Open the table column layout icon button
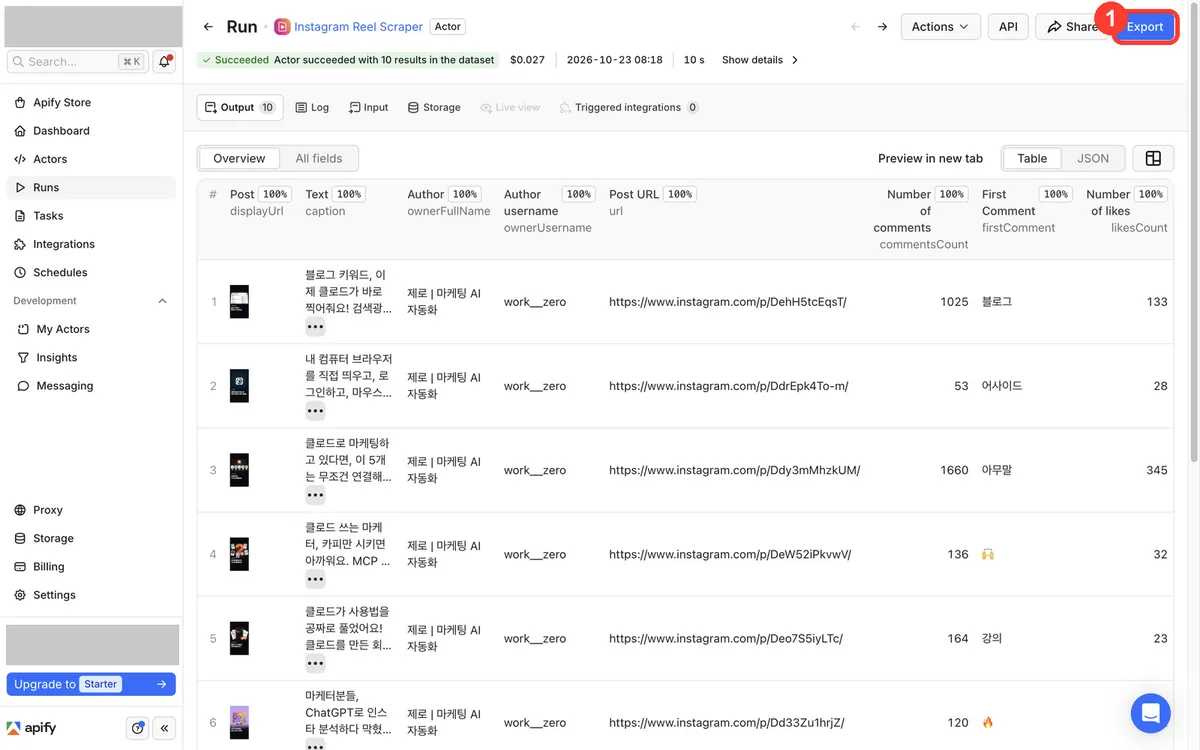Screen dimensions: 1200x750 (x=1153, y=158)
